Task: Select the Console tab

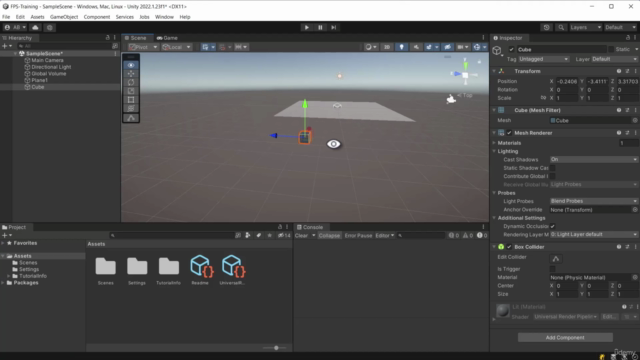Action: [310, 227]
